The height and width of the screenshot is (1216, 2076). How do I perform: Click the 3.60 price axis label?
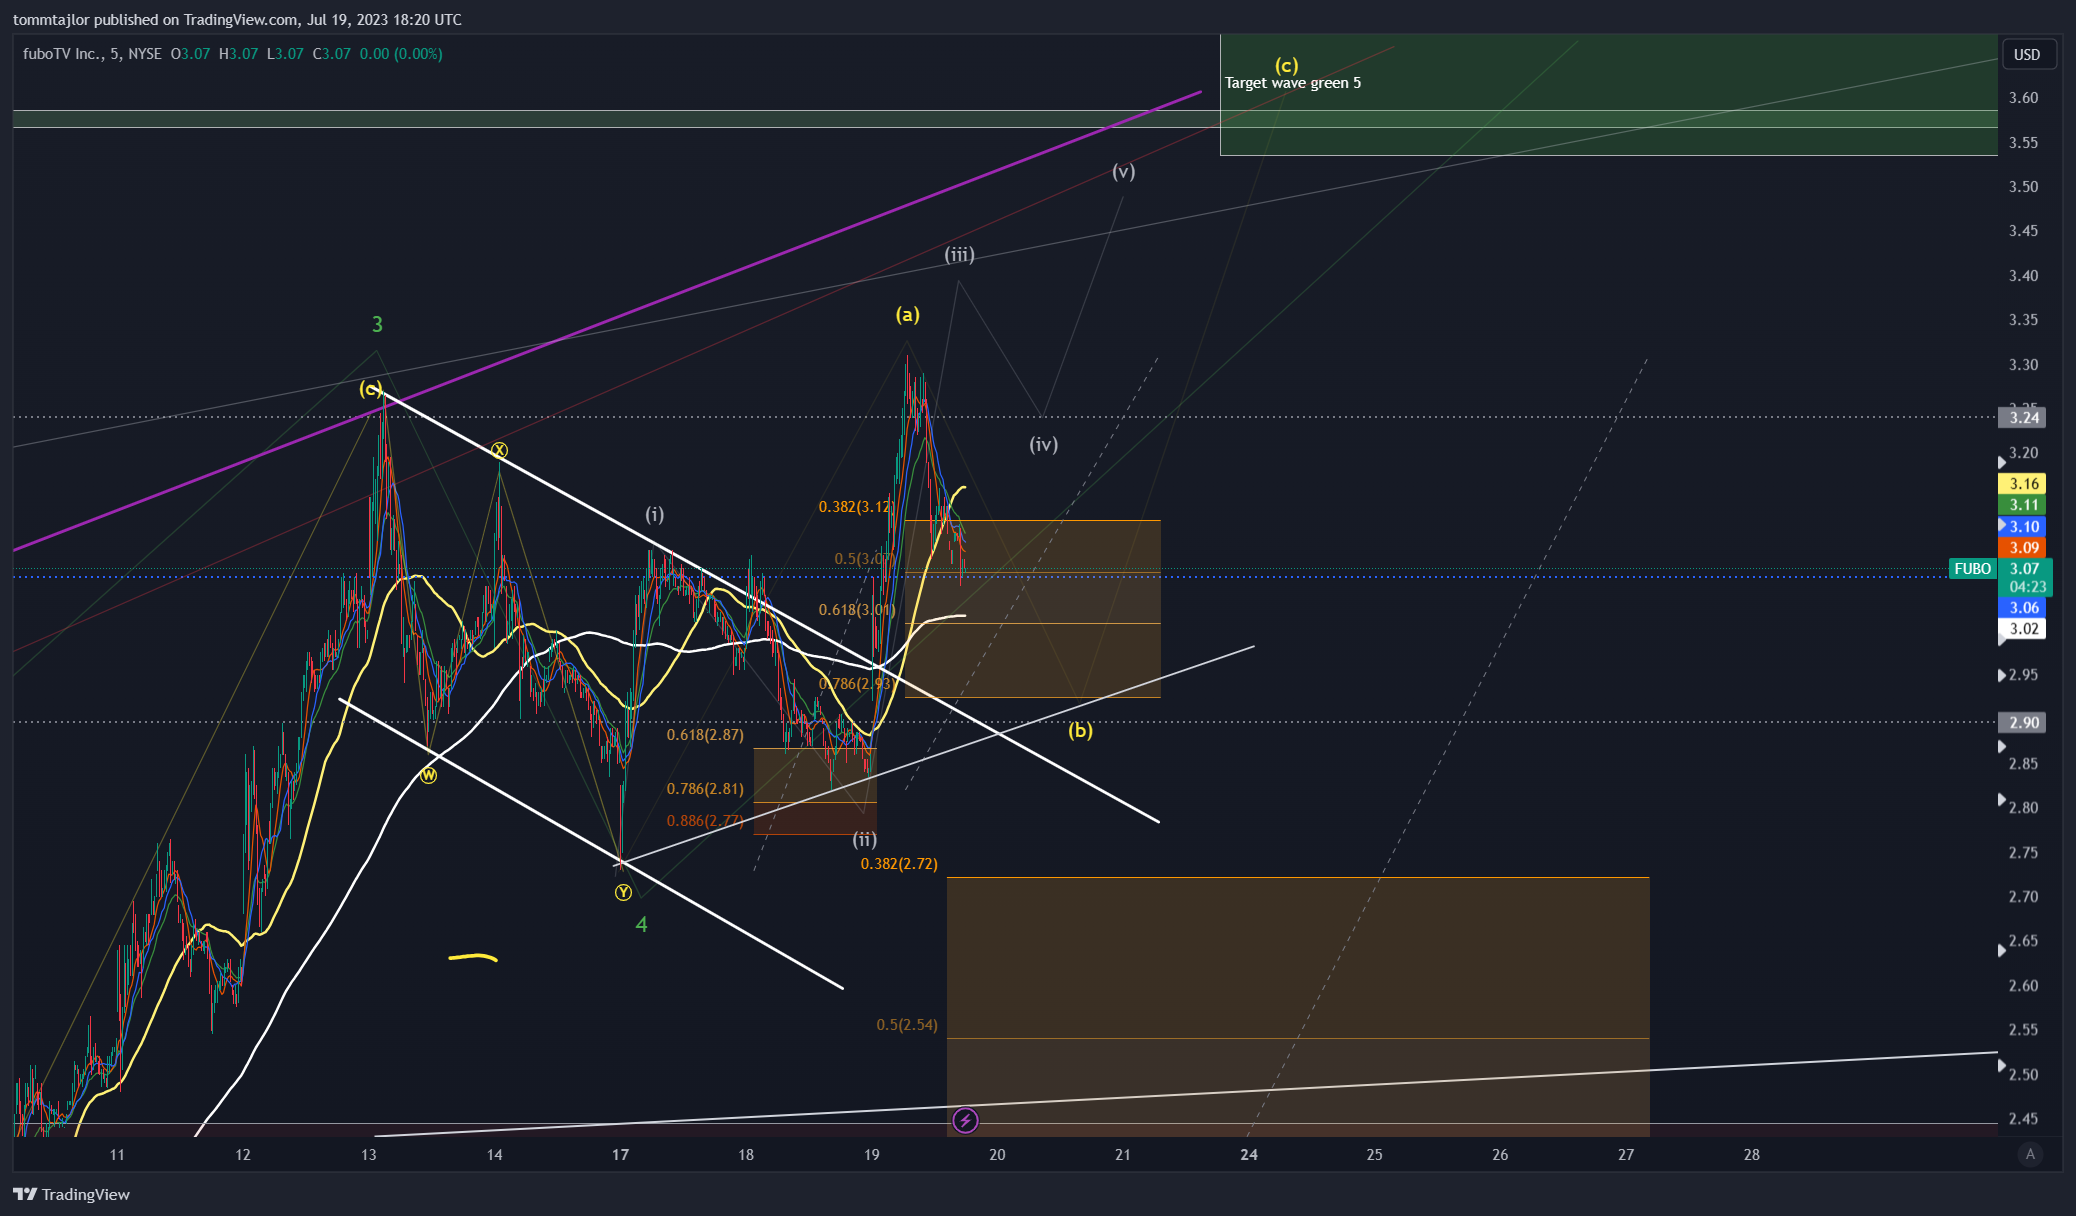pyautogui.click(x=2024, y=98)
